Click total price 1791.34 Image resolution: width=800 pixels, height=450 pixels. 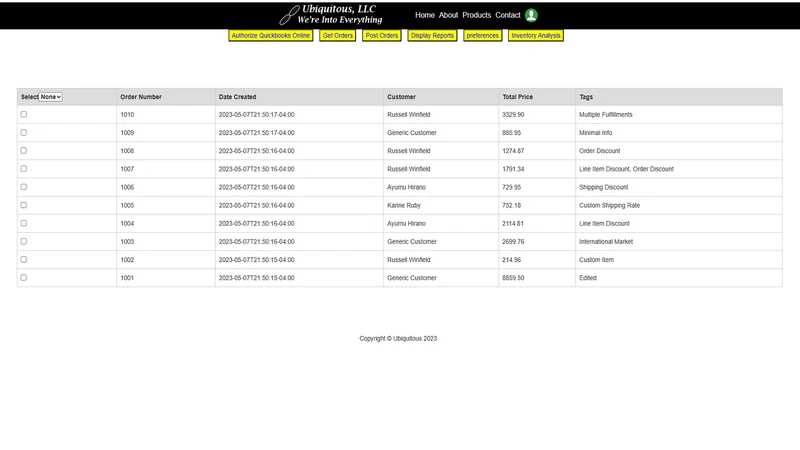click(x=513, y=169)
